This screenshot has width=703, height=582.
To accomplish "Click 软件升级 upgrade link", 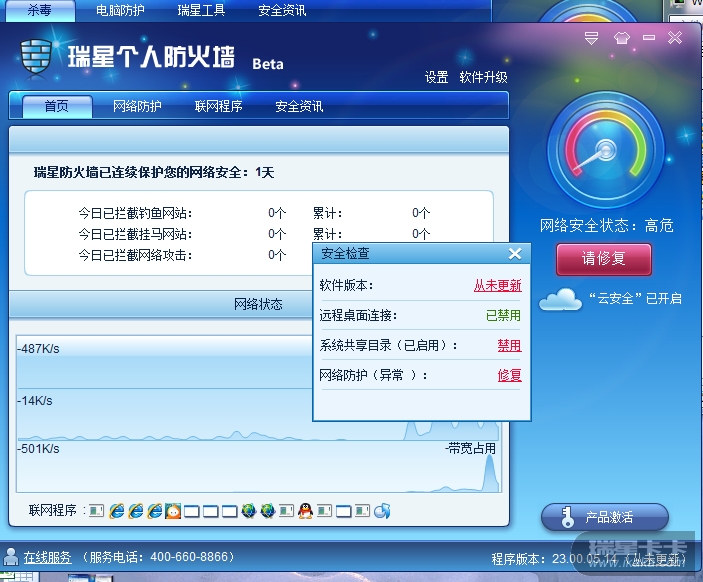I will click(483, 78).
